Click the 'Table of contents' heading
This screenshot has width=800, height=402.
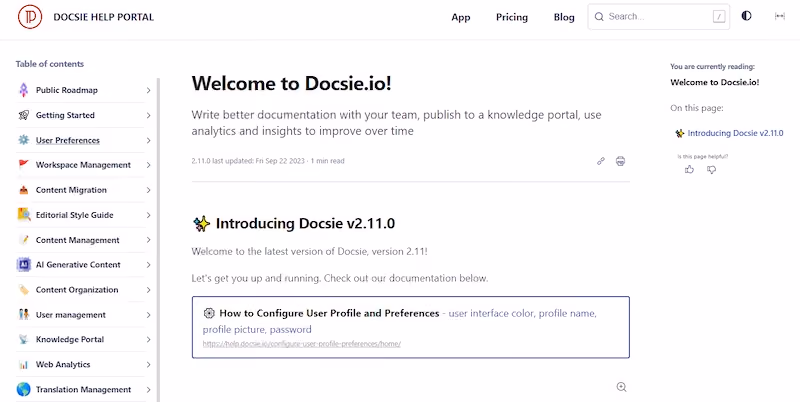click(x=49, y=64)
